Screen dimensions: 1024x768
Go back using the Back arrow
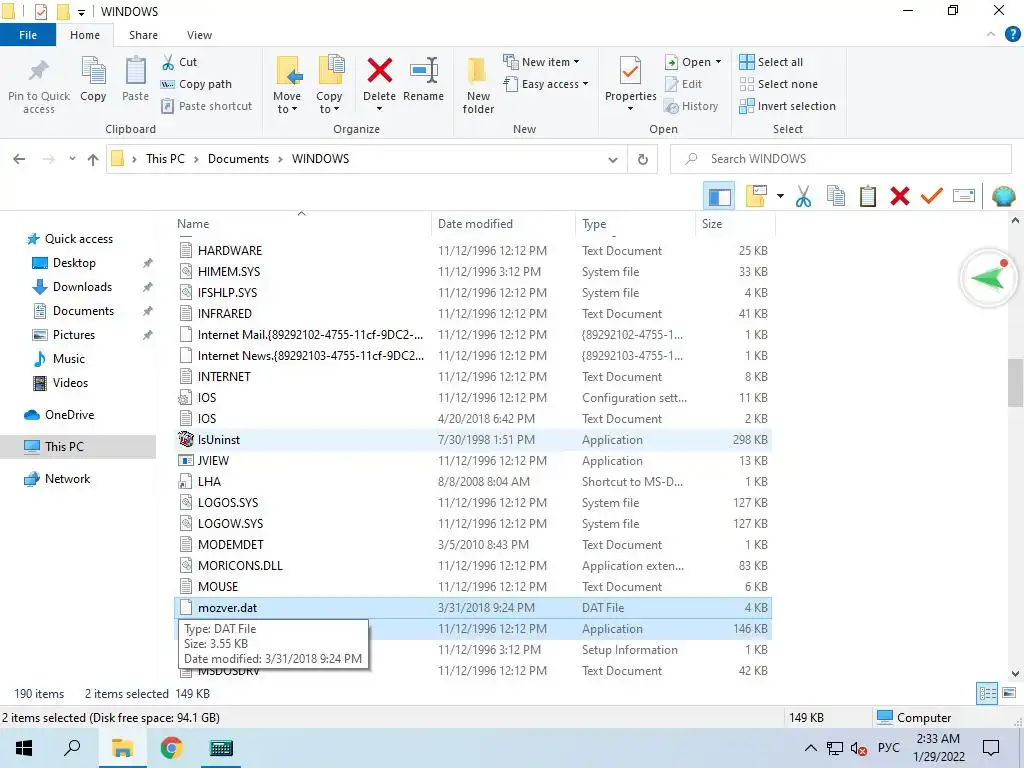pyautogui.click(x=20, y=159)
